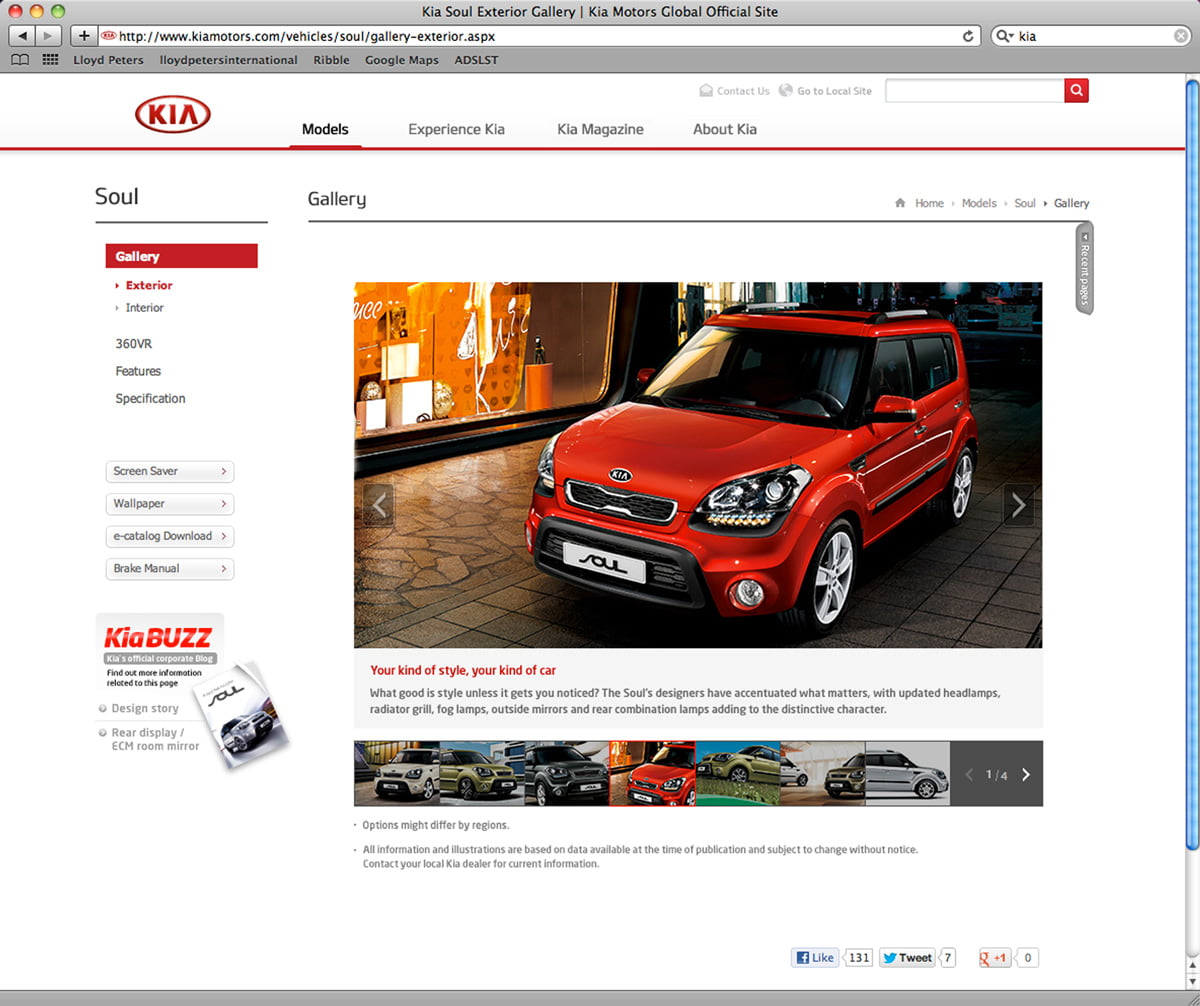The width and height of the screenshot is (1200, 1006).
Task: Click the Facebook Like button
Action: point(815,958)
